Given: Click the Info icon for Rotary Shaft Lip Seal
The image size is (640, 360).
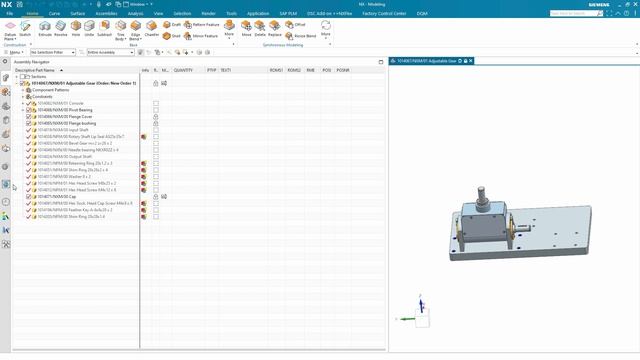Looking at the screenshot, I should tap(144, 137).
